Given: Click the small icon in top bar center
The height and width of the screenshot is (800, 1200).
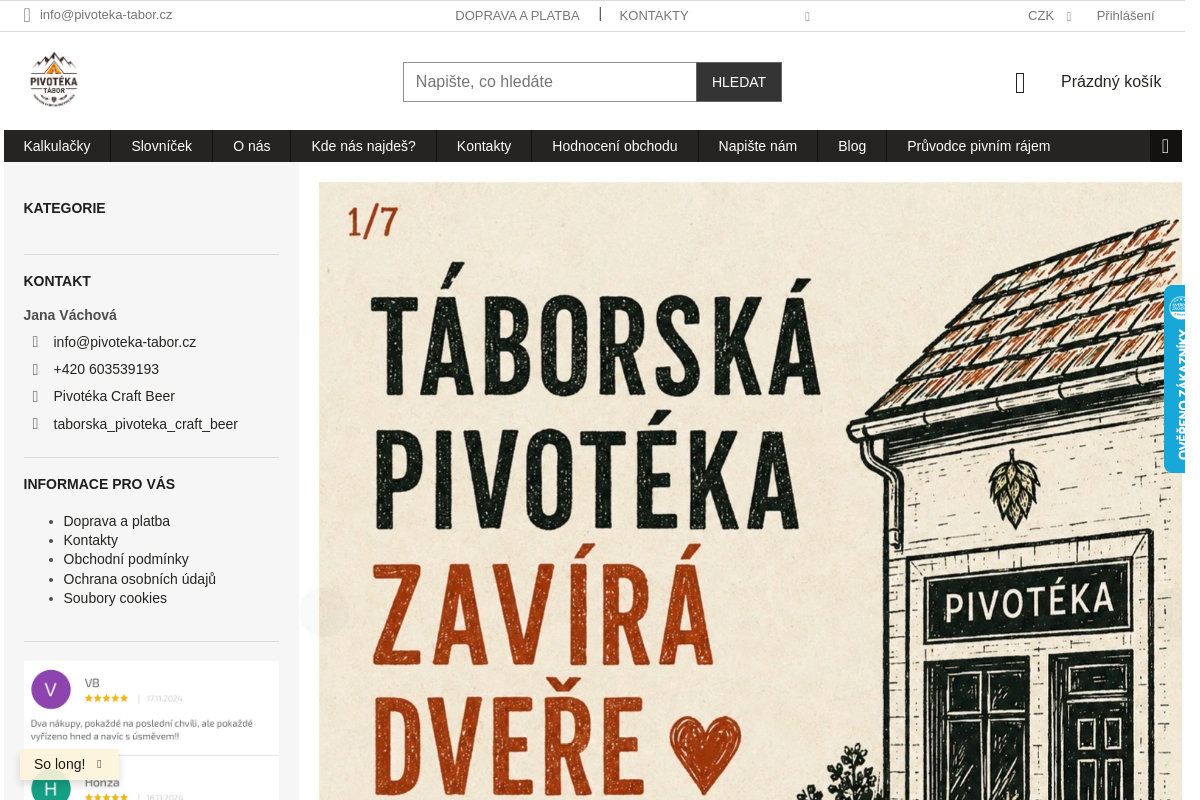Looking at the screenshot, I should point(807,16).
